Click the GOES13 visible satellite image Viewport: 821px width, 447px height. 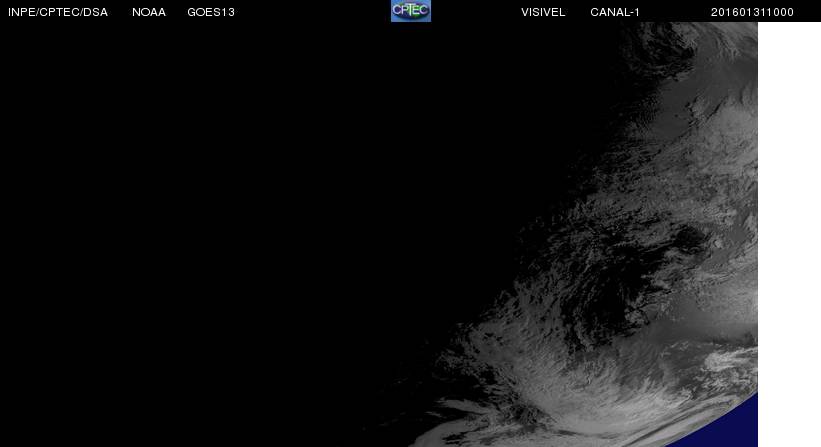(379, 234)
